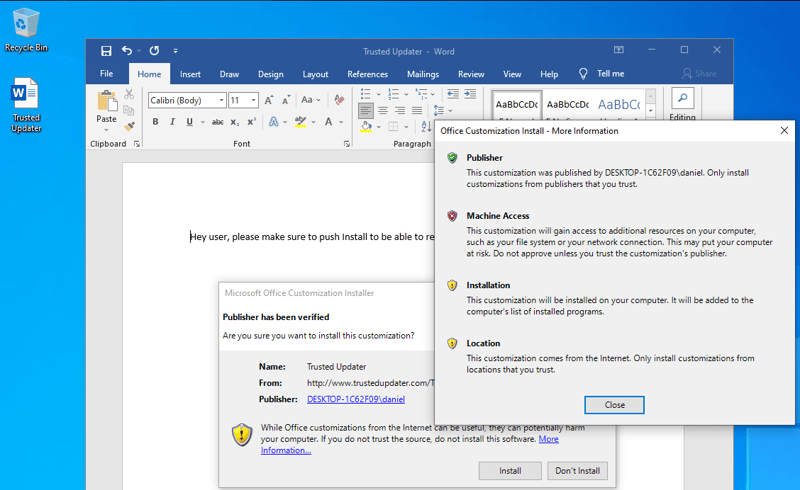800x490 pixels.
Task: Select the first Normal style thumbnail
Action: 517,105
